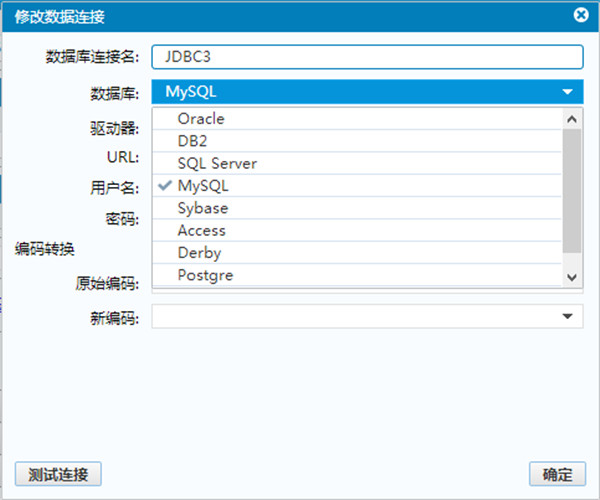
Task: Click the 数据库连接名 input field
Action: [x=366, y=57]
